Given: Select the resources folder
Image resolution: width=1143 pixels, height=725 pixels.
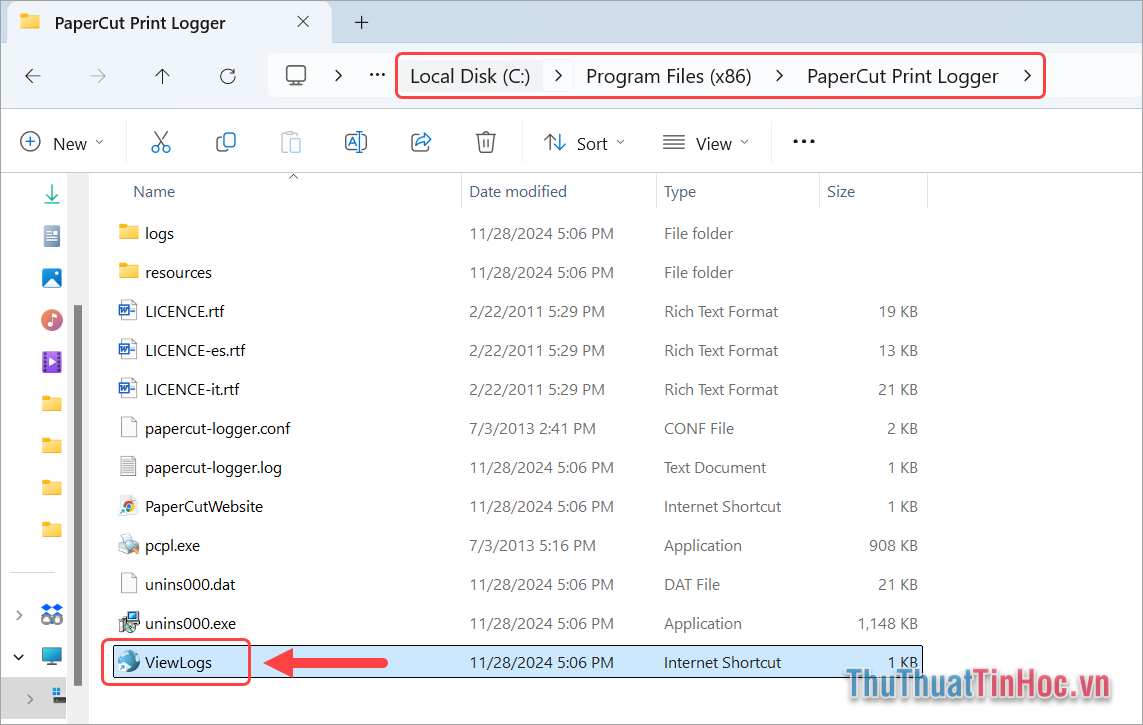Looking at the screenshot, I should coord(178,273).
